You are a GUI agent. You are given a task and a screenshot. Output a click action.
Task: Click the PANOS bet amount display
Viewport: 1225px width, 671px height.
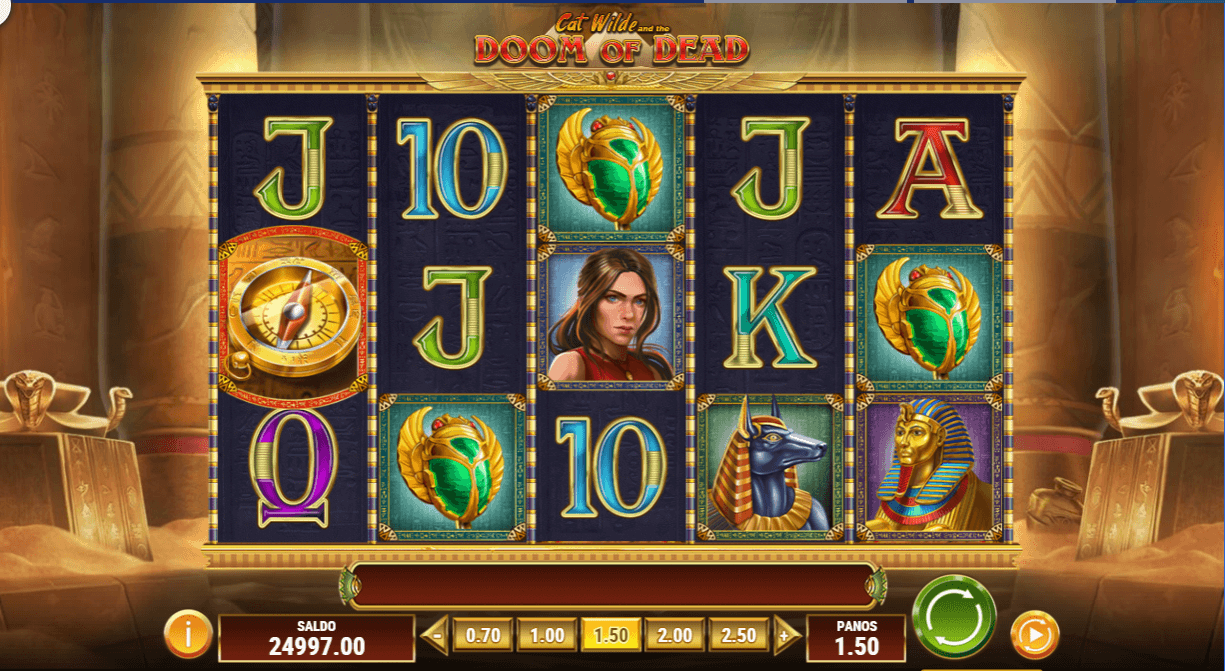[x=855, y=638]
